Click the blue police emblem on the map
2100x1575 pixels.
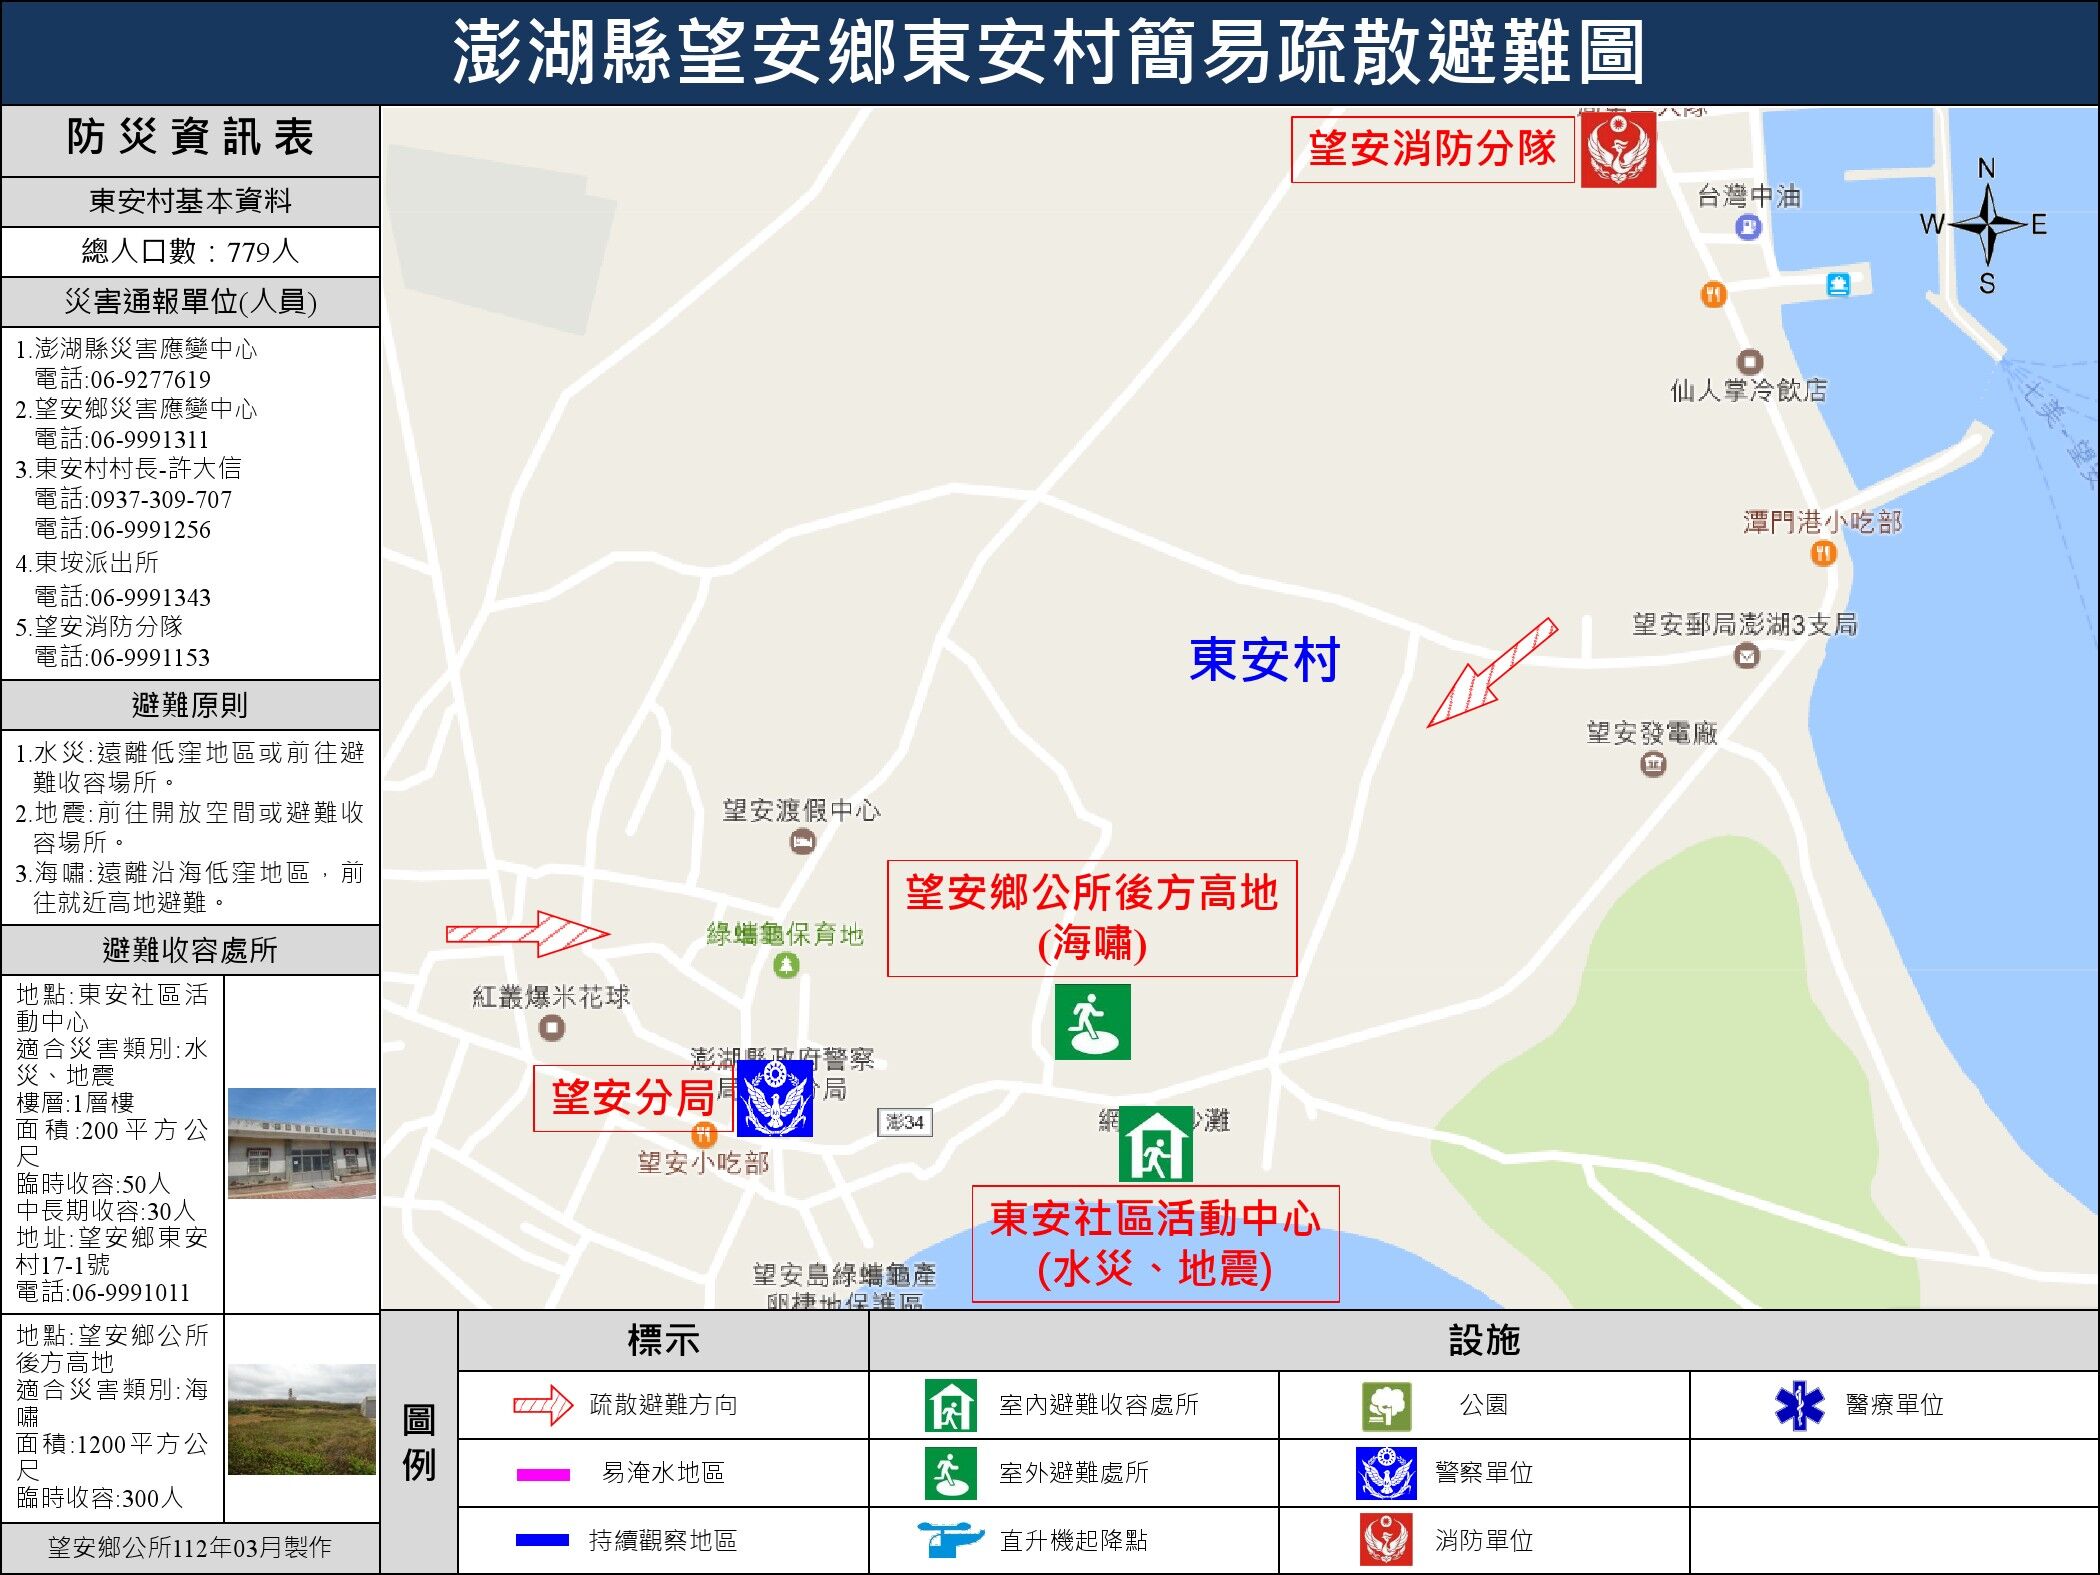tap(775, 1099)
